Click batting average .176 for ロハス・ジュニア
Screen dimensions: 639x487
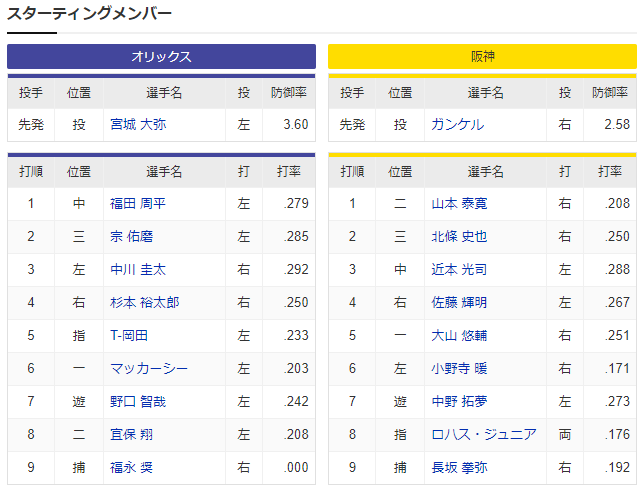(617, 434)
